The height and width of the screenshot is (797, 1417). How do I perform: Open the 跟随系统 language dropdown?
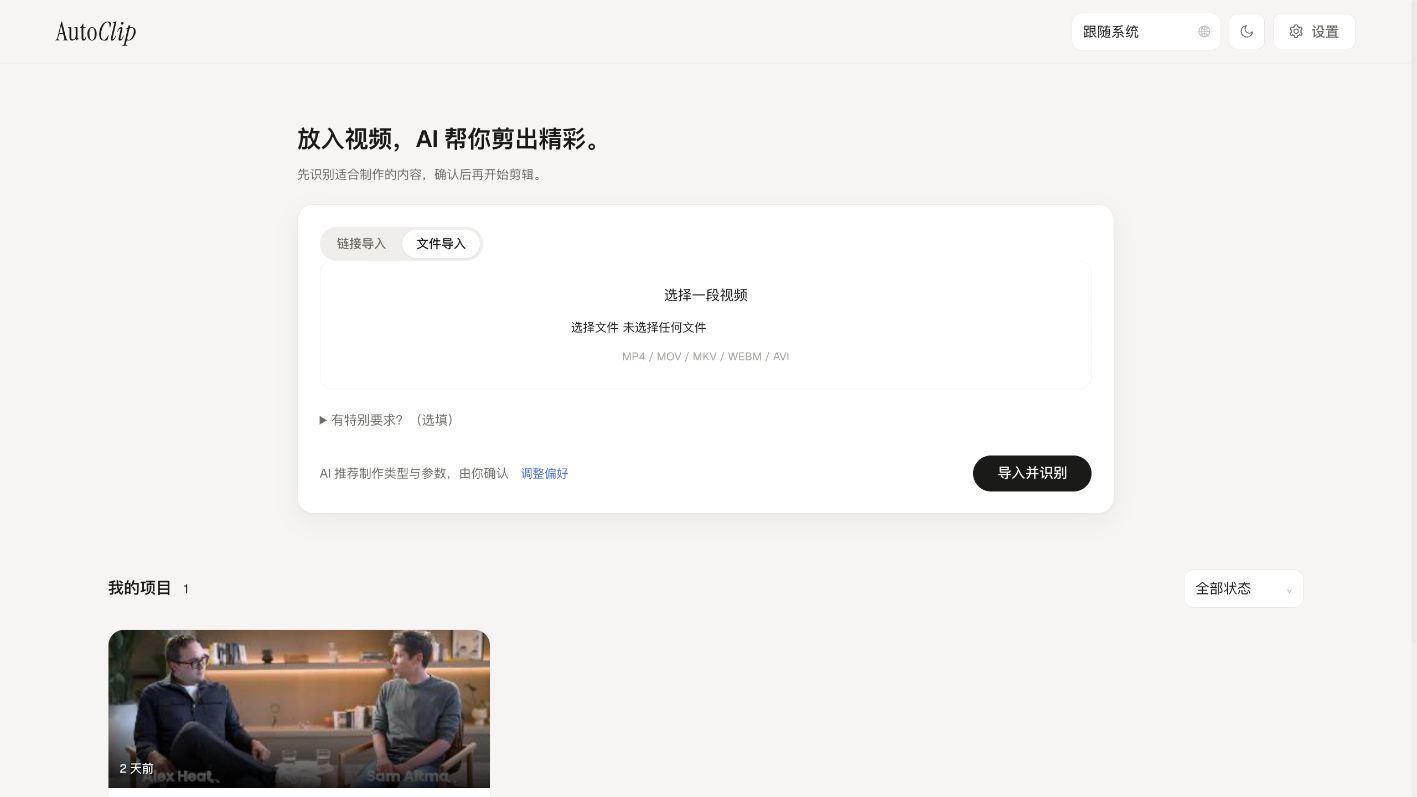[1146, 32]
